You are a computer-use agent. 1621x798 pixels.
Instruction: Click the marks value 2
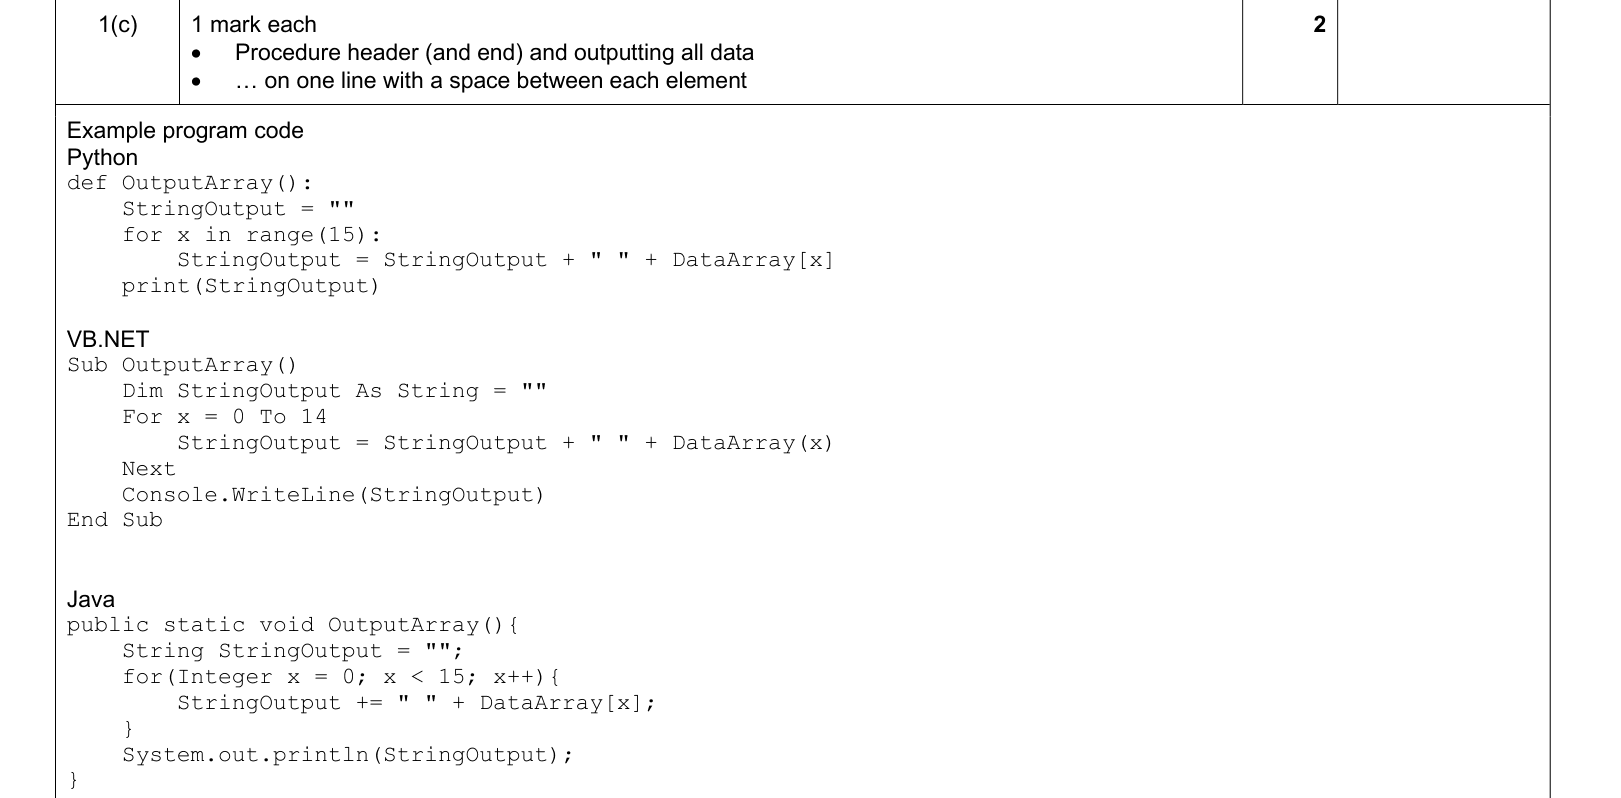(x=1319, y=25)
